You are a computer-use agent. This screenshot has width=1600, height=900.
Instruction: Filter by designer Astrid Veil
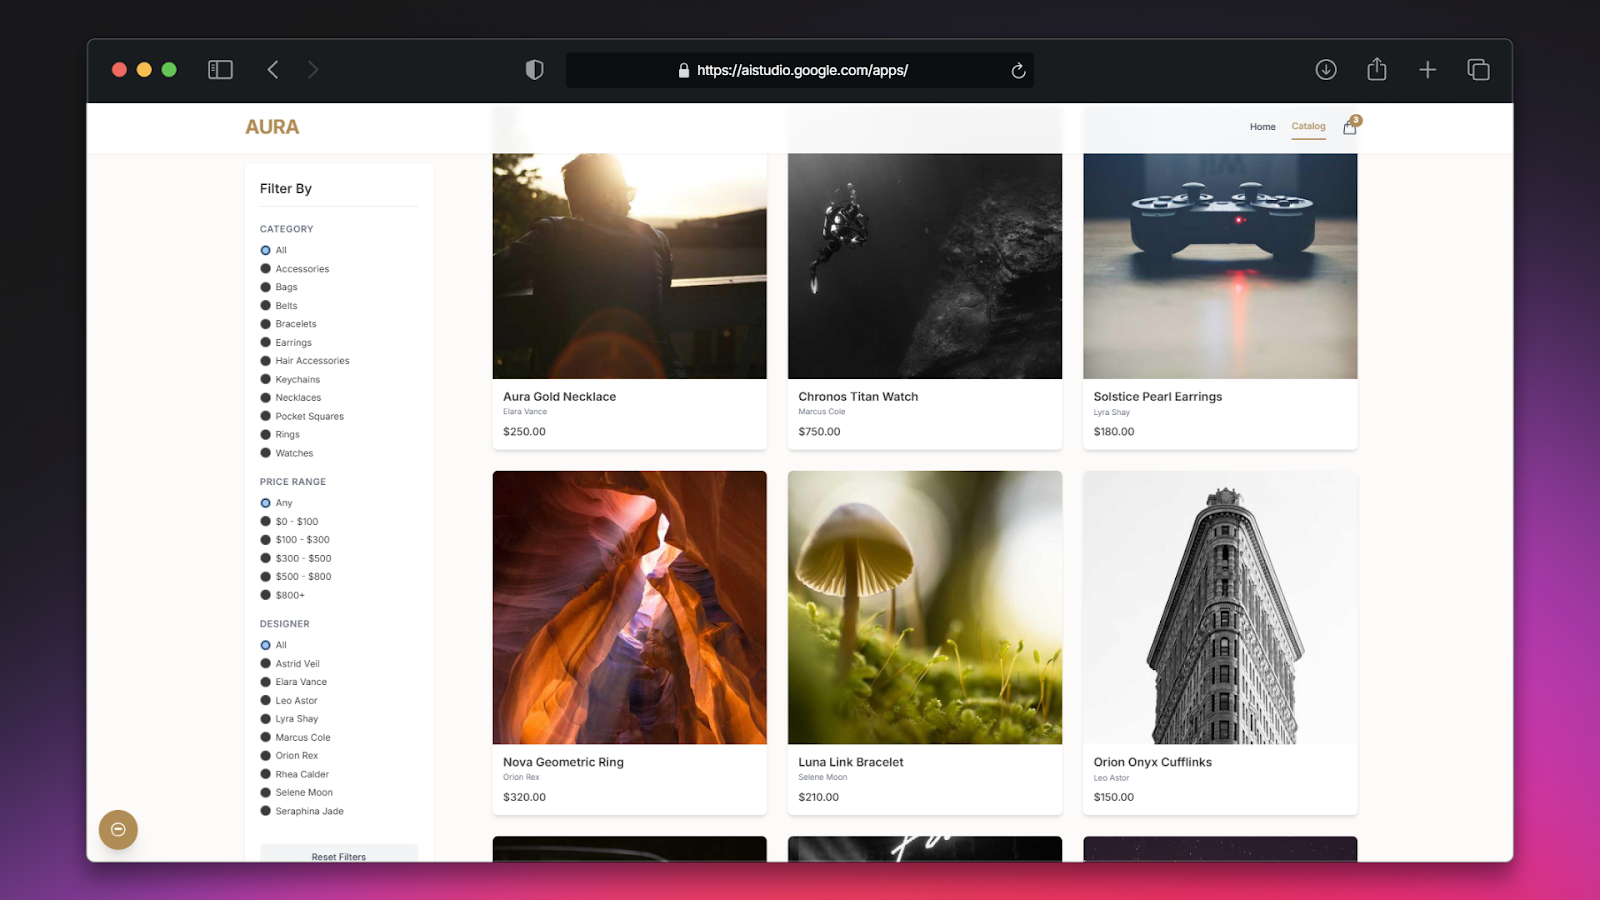tap(266, 664)
